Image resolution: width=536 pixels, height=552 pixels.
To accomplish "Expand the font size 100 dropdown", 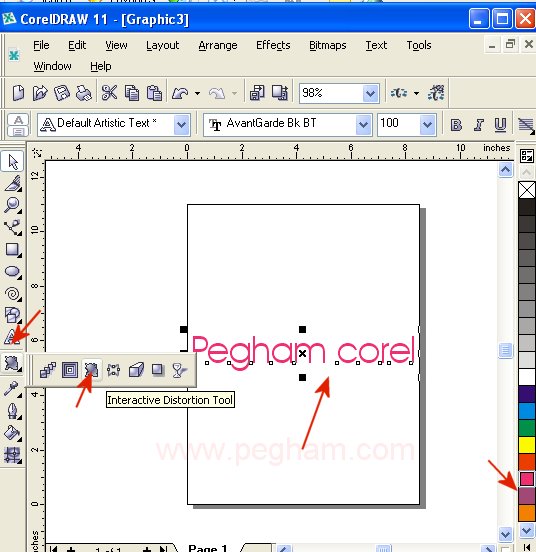I will click(x=427, y=124).
